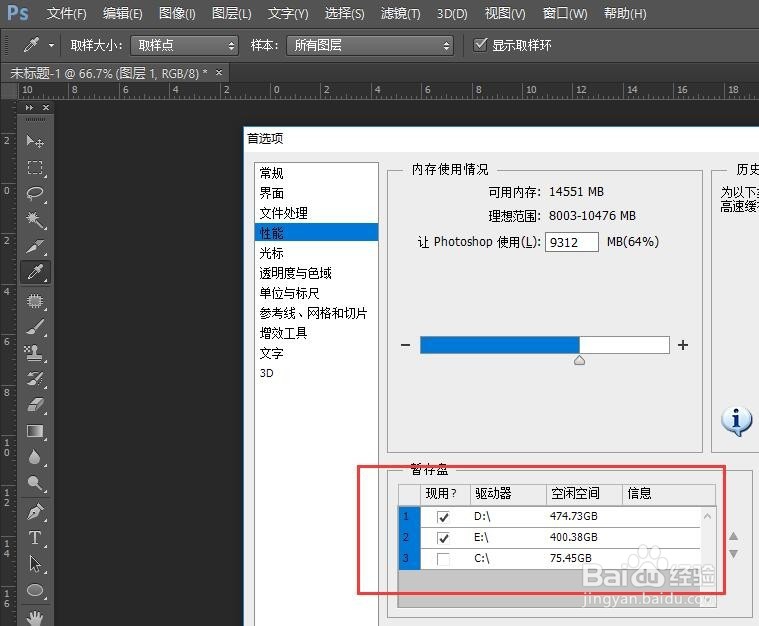Open the 图像(I) menu
759x626 pixels.
pos(177,14)
